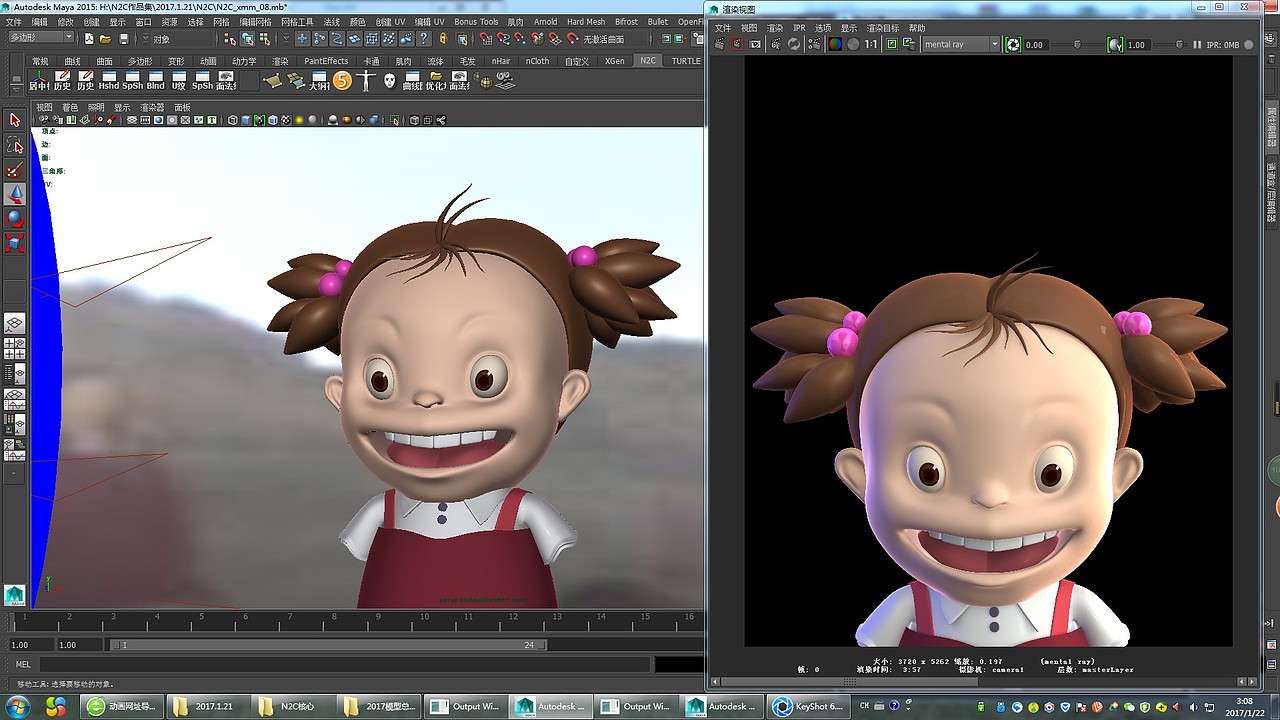Switch to the TURTLE shelf tab
The image size is (1280, 720).
pyautogui.click(x=686, y=61)
